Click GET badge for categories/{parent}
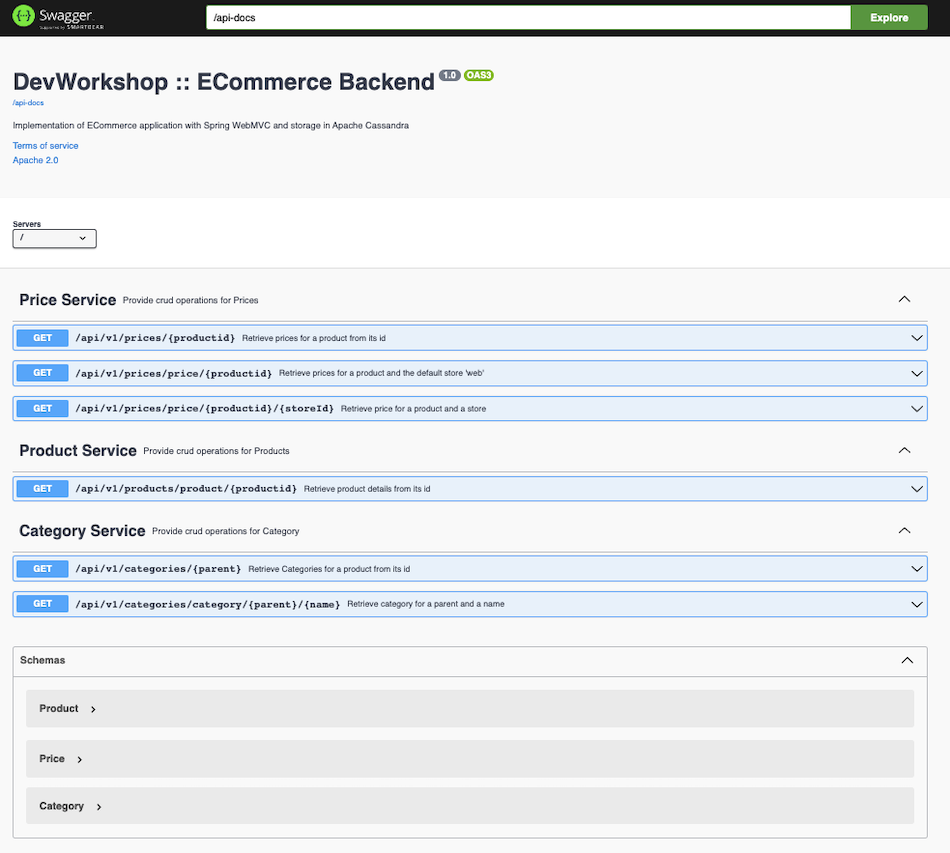The width and height of the screenshot is (950, 853). (42, 569)
